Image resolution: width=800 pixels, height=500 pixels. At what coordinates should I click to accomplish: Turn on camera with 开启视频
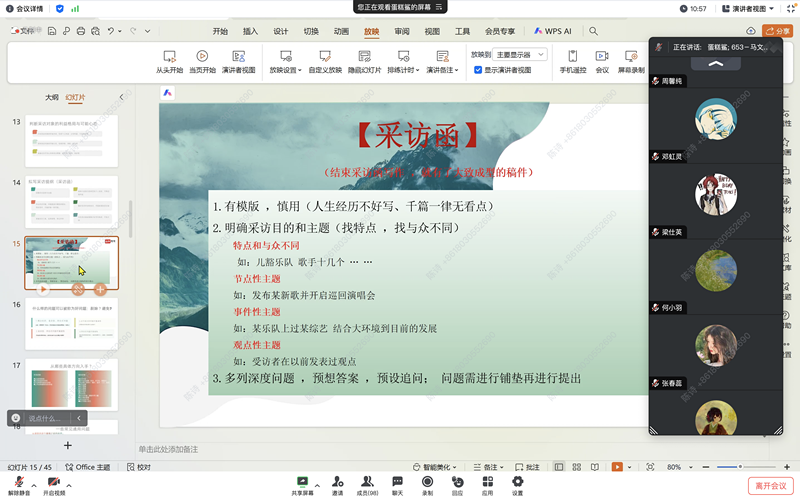click(x=52, y=482)
